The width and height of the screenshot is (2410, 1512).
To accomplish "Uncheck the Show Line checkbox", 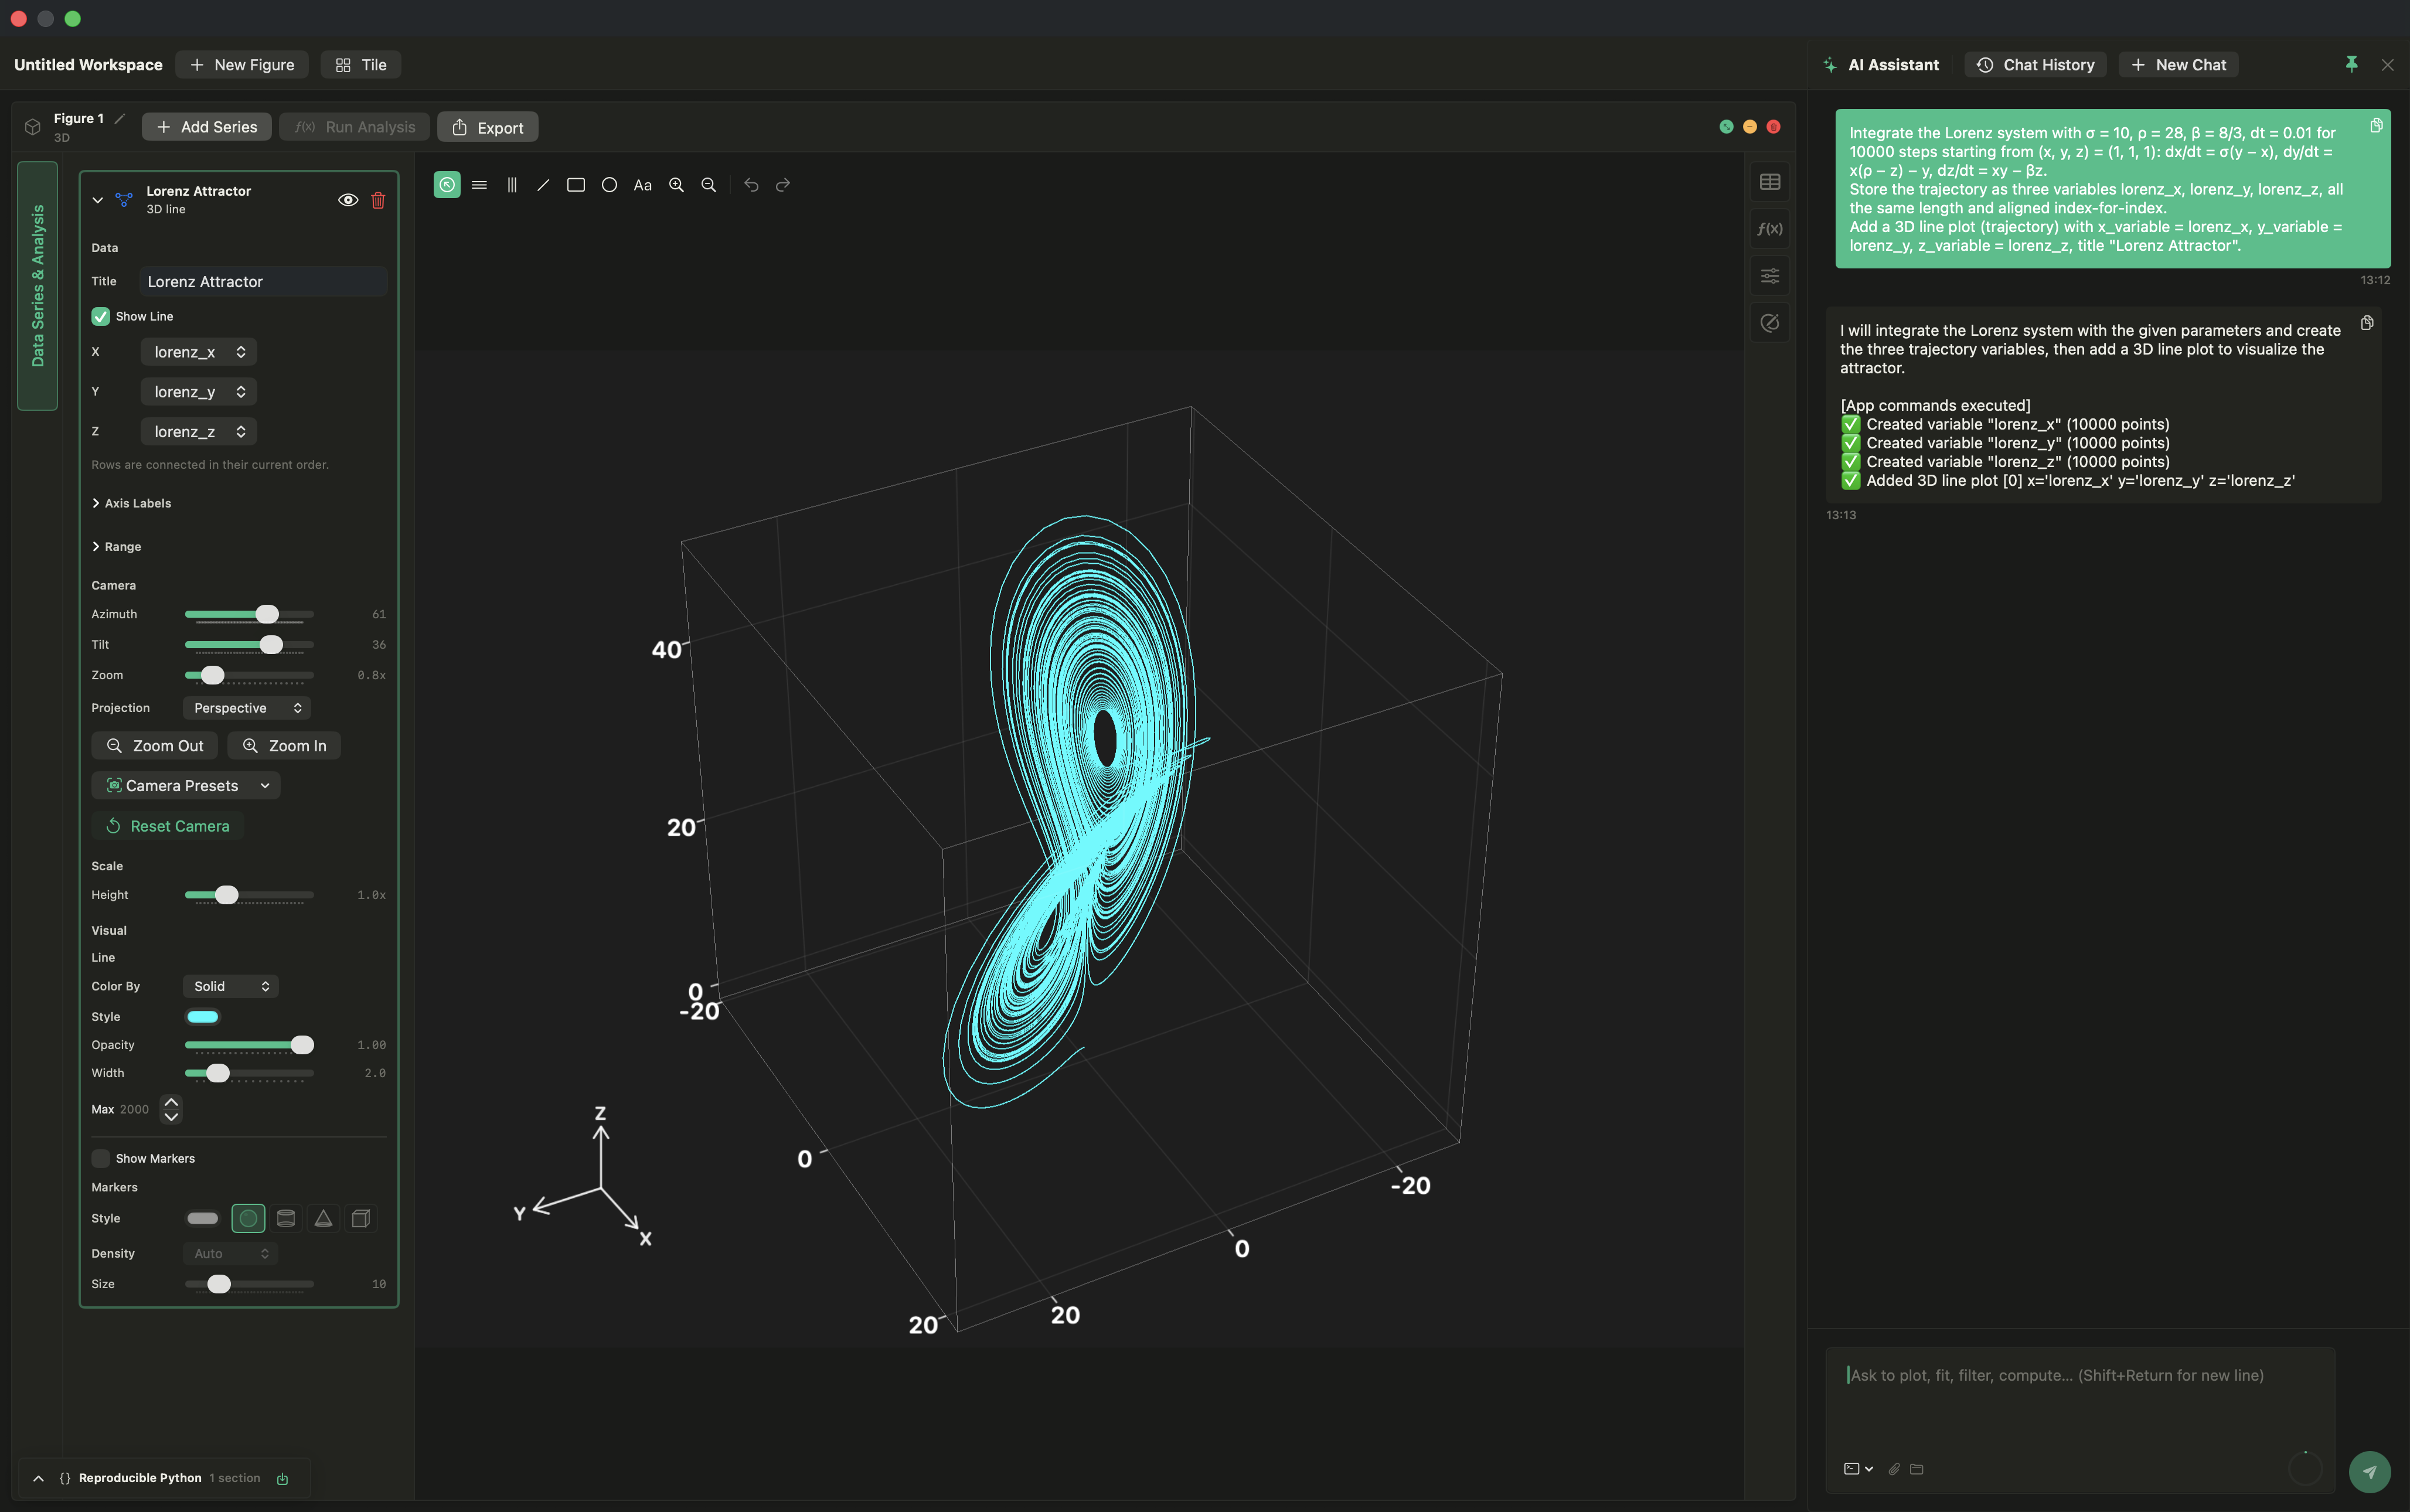I will click(x=101, y=316).
